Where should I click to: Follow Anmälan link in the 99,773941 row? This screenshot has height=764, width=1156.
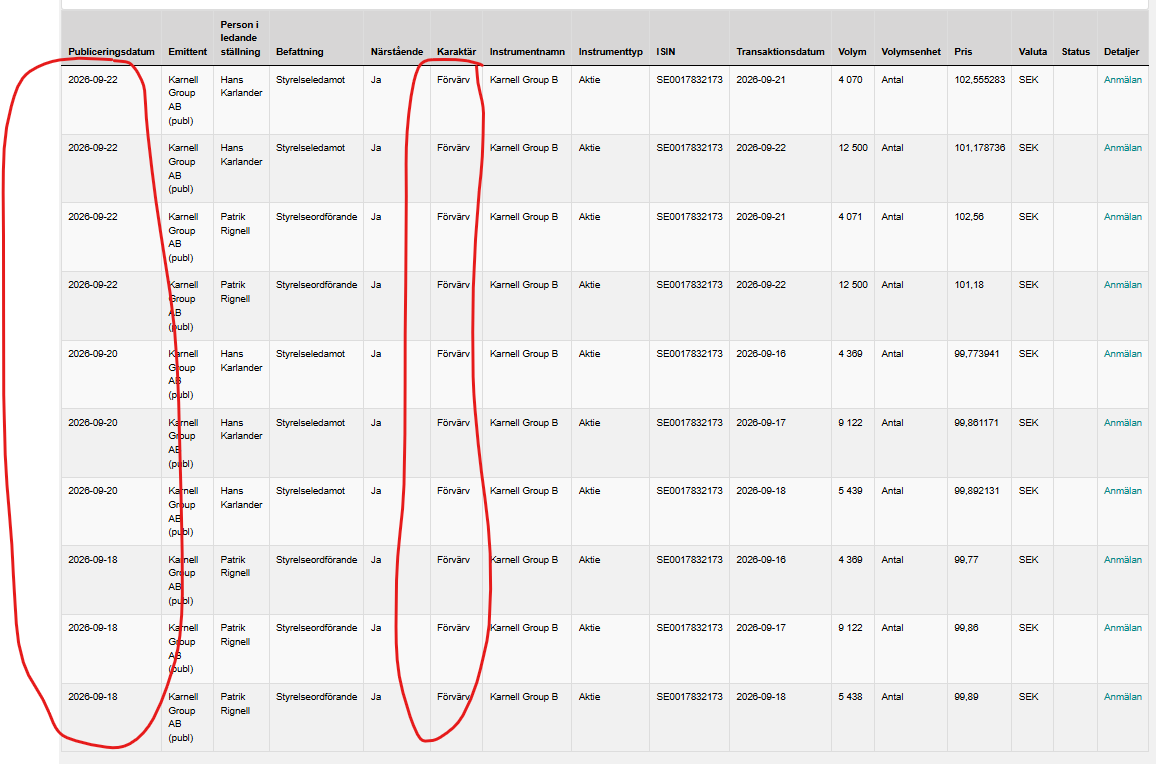[1122, 354]
